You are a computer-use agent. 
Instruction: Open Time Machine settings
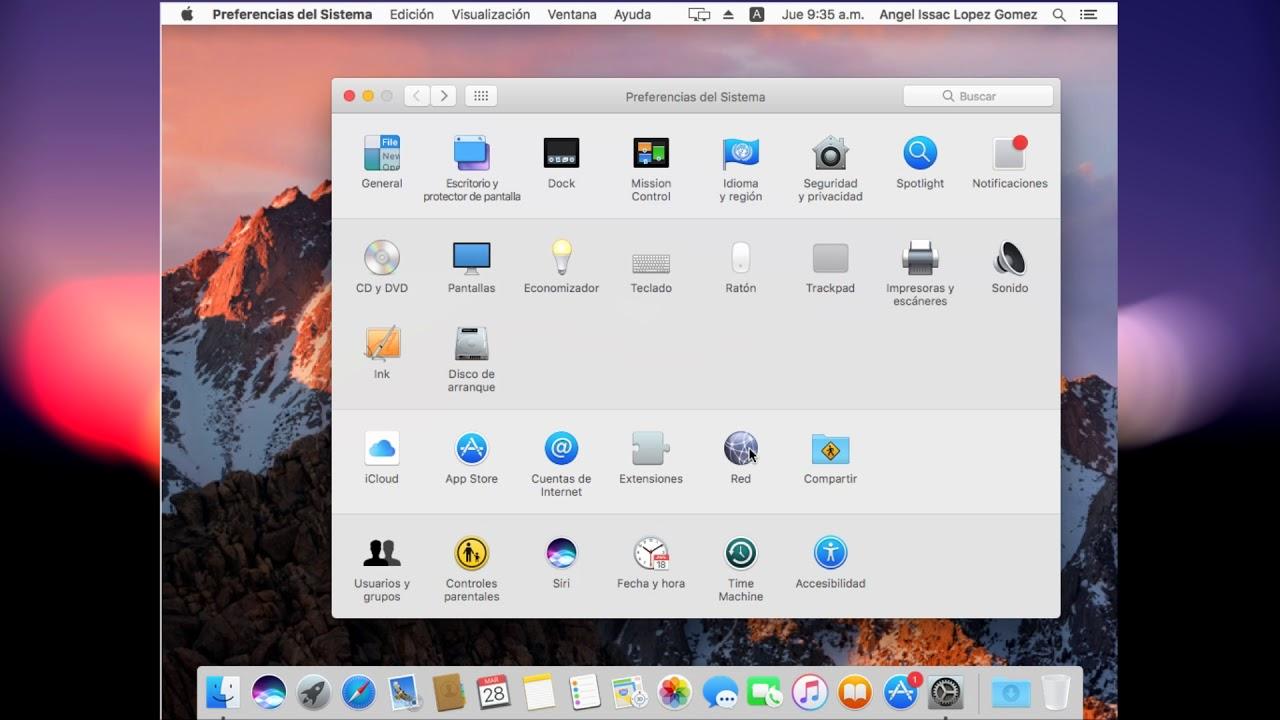click(x=740, y=552)
